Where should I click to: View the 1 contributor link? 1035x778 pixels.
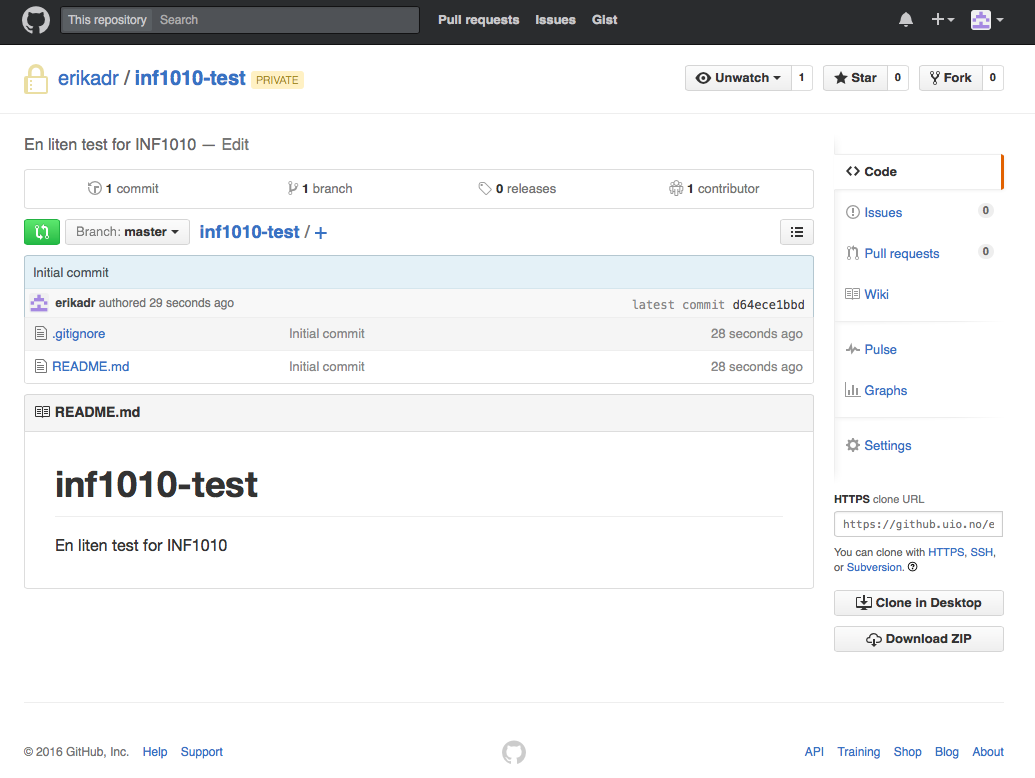pos(714,189)
